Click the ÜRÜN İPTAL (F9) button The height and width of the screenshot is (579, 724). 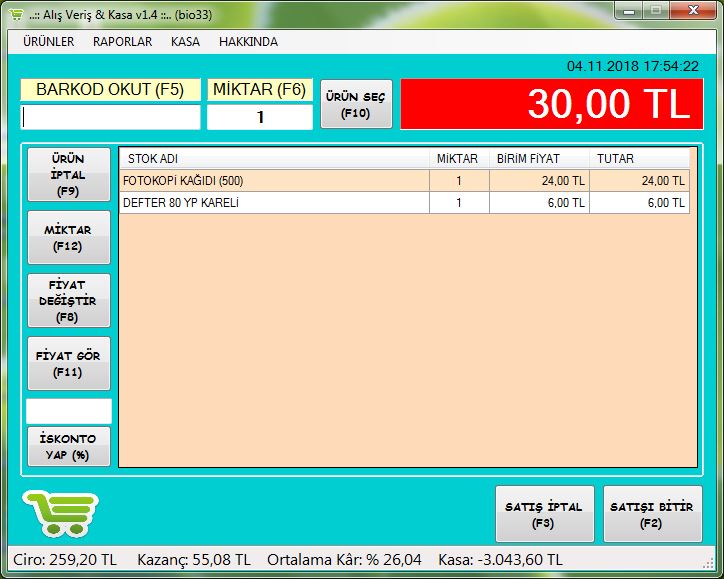click(x=69, y=175)
